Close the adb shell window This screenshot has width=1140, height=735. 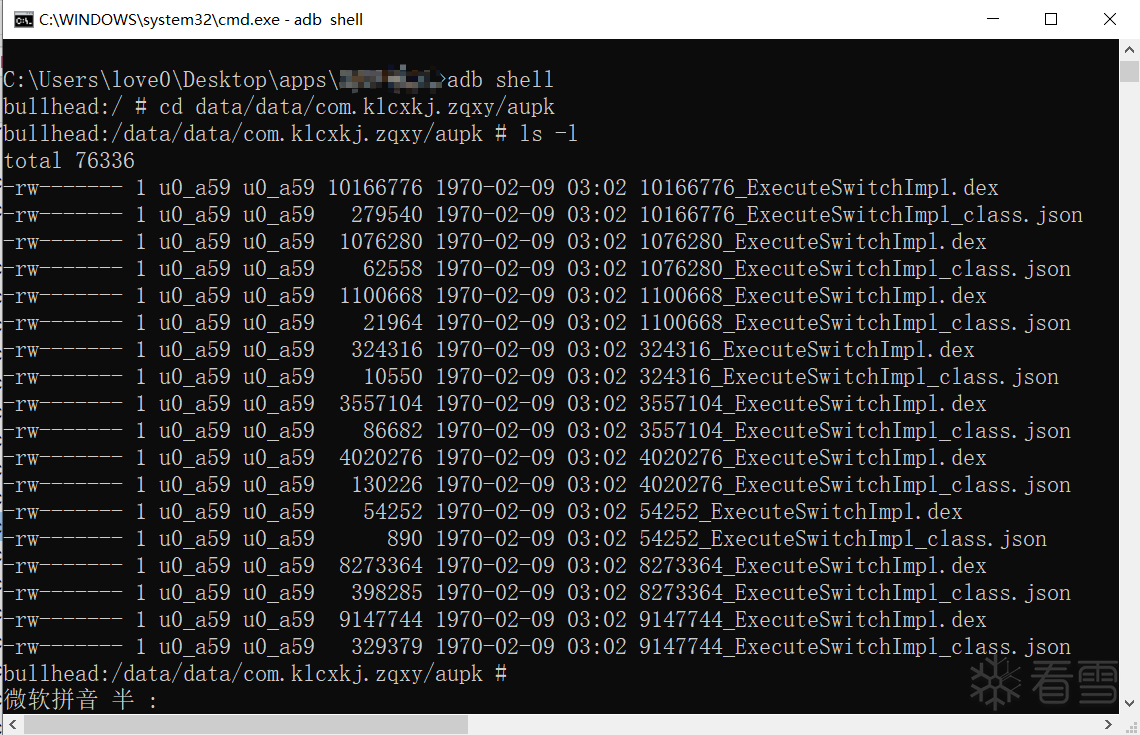click(1109, 19)
